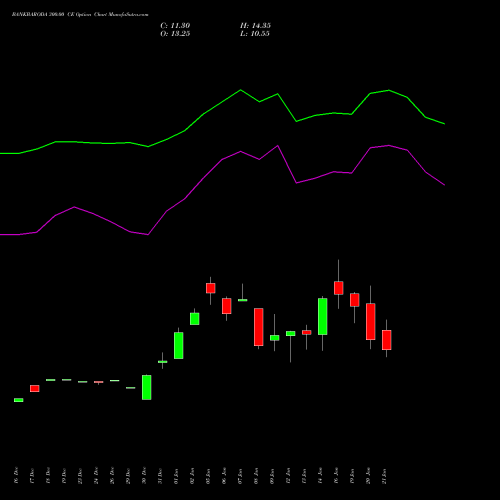The height and width of the screenshot is (500, 500).
Task: Select the 08 Jan date label
Action: pyautogui.click(x=256, y=476)
